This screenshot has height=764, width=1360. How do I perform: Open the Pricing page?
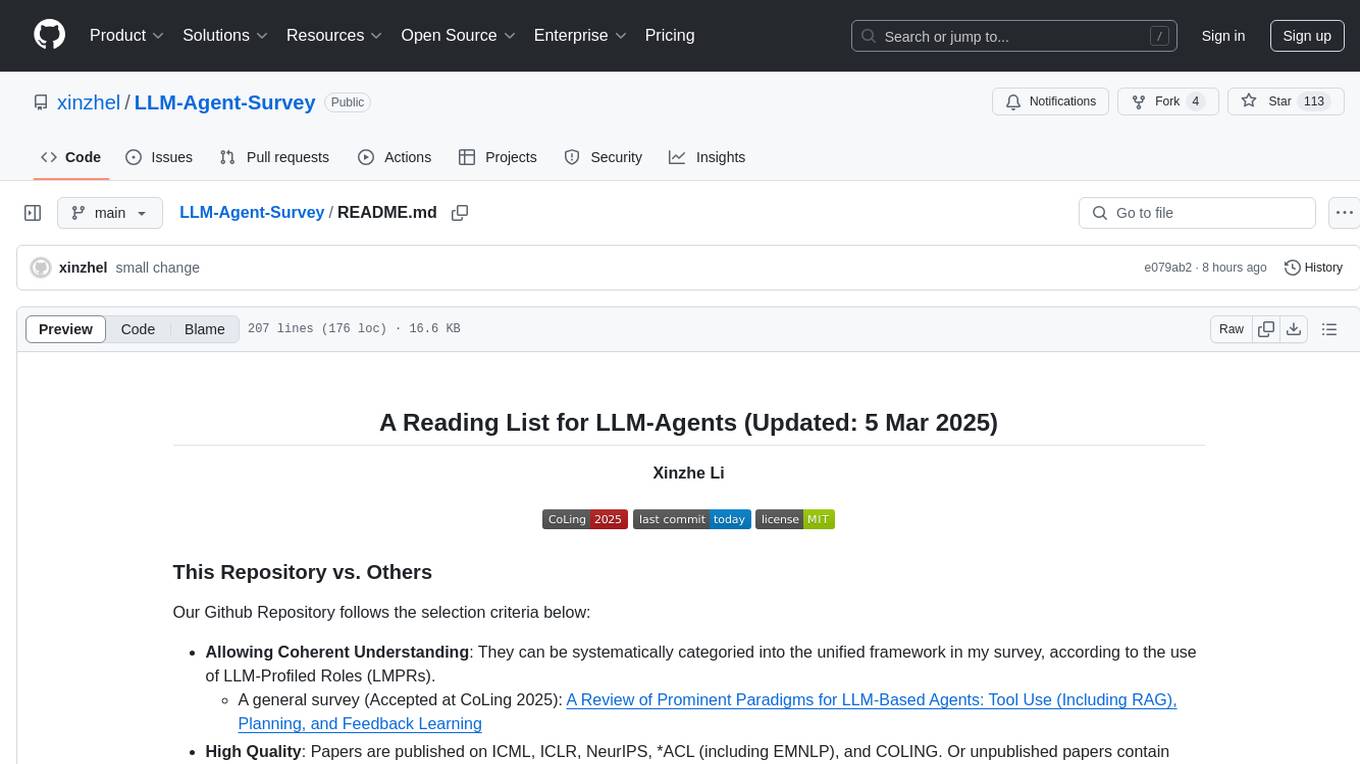point(670,35)
